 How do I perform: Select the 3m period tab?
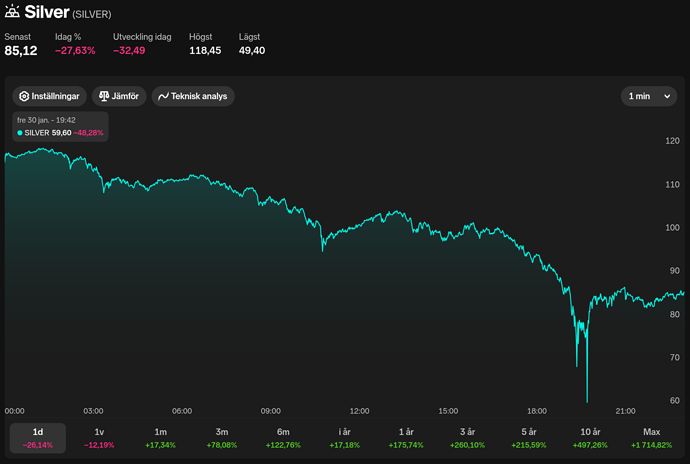(222, 438)
